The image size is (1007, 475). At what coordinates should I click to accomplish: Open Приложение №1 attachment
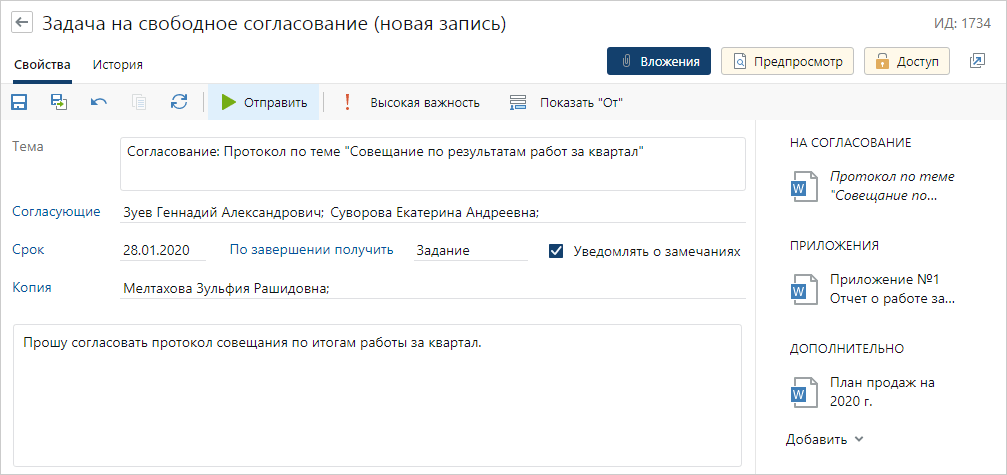892,289
